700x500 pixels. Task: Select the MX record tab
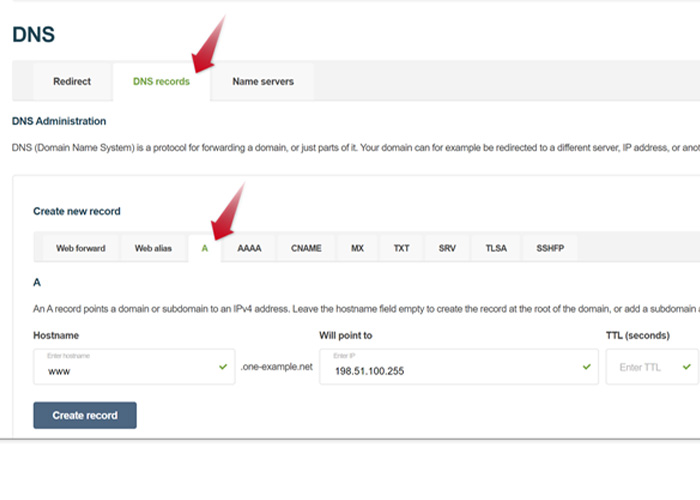coord(357,248)
